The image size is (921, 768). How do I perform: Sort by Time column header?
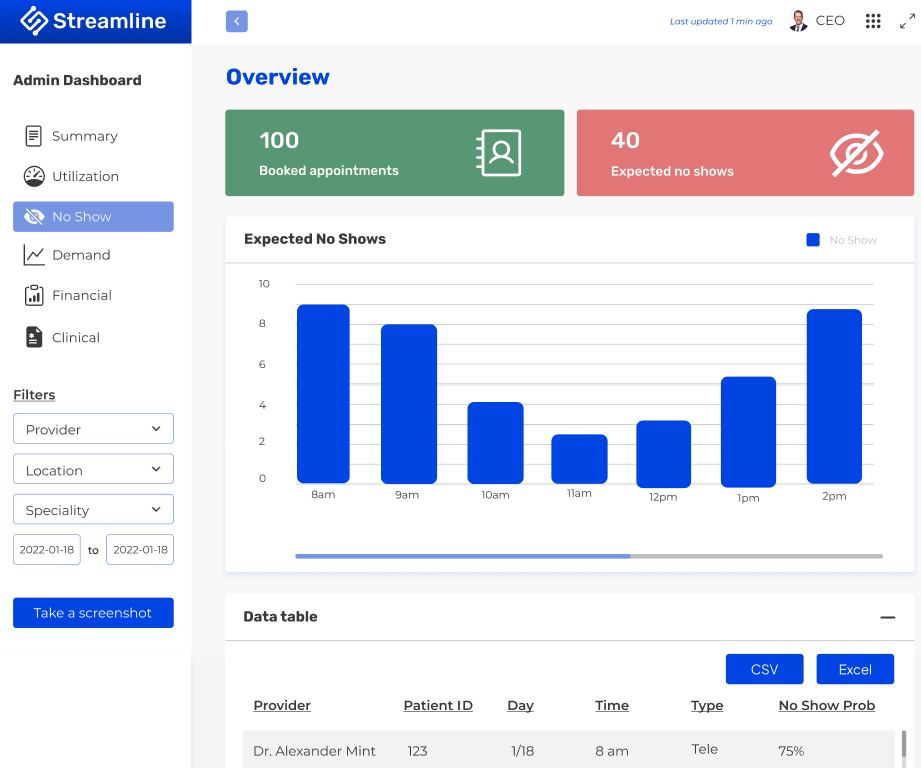click(x=612, y=705)
